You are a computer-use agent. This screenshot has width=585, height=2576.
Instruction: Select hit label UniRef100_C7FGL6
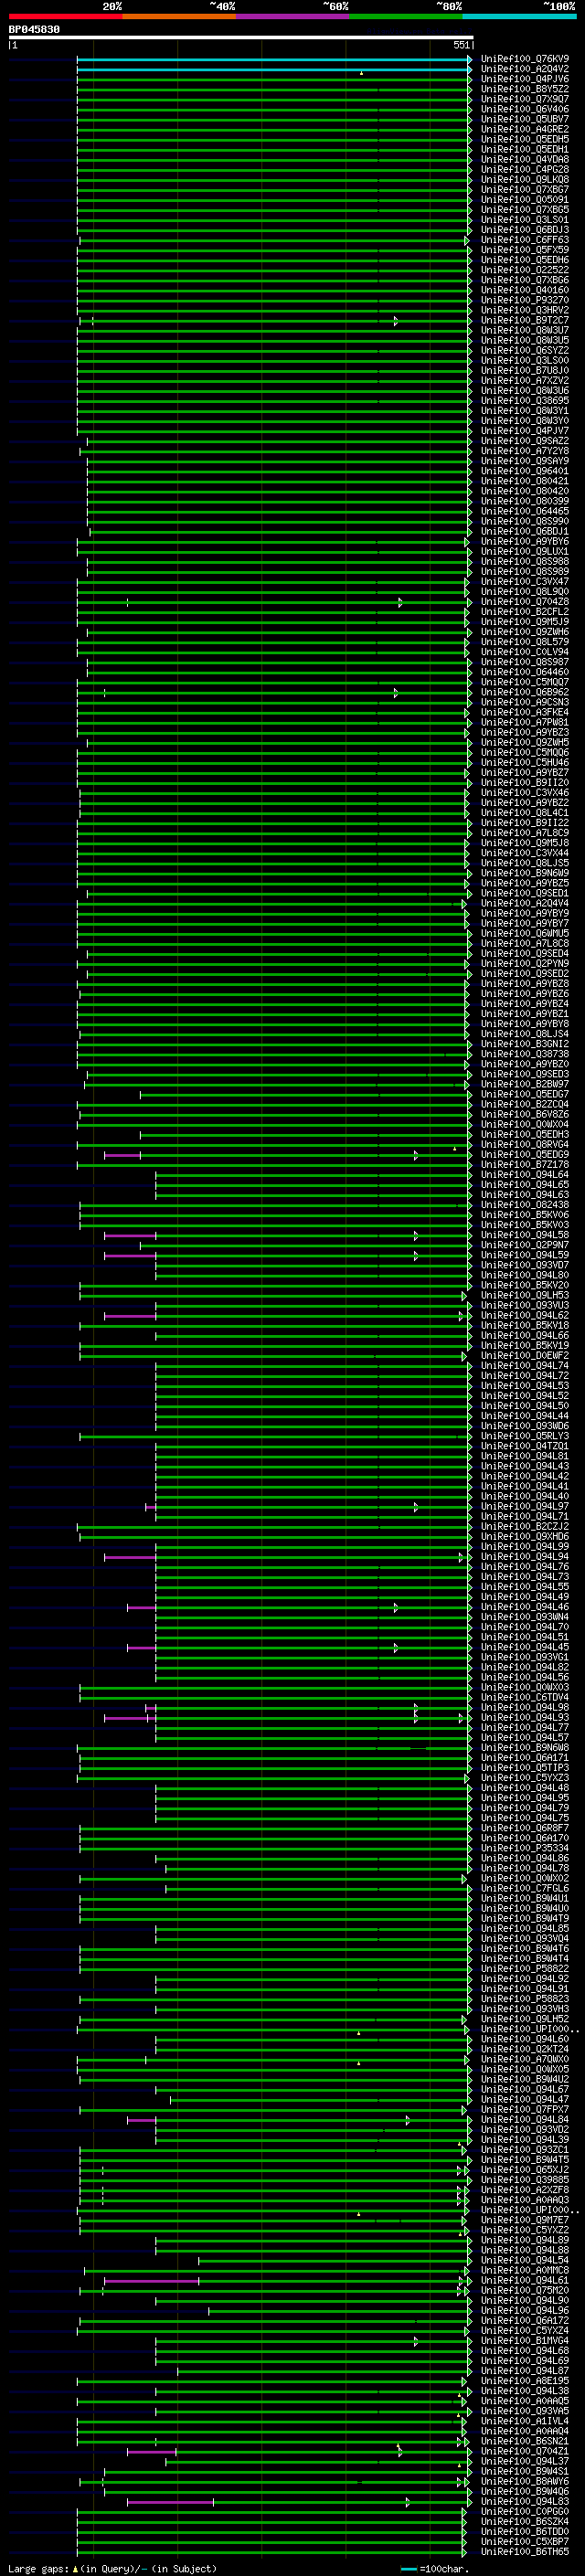(525, 1889)
